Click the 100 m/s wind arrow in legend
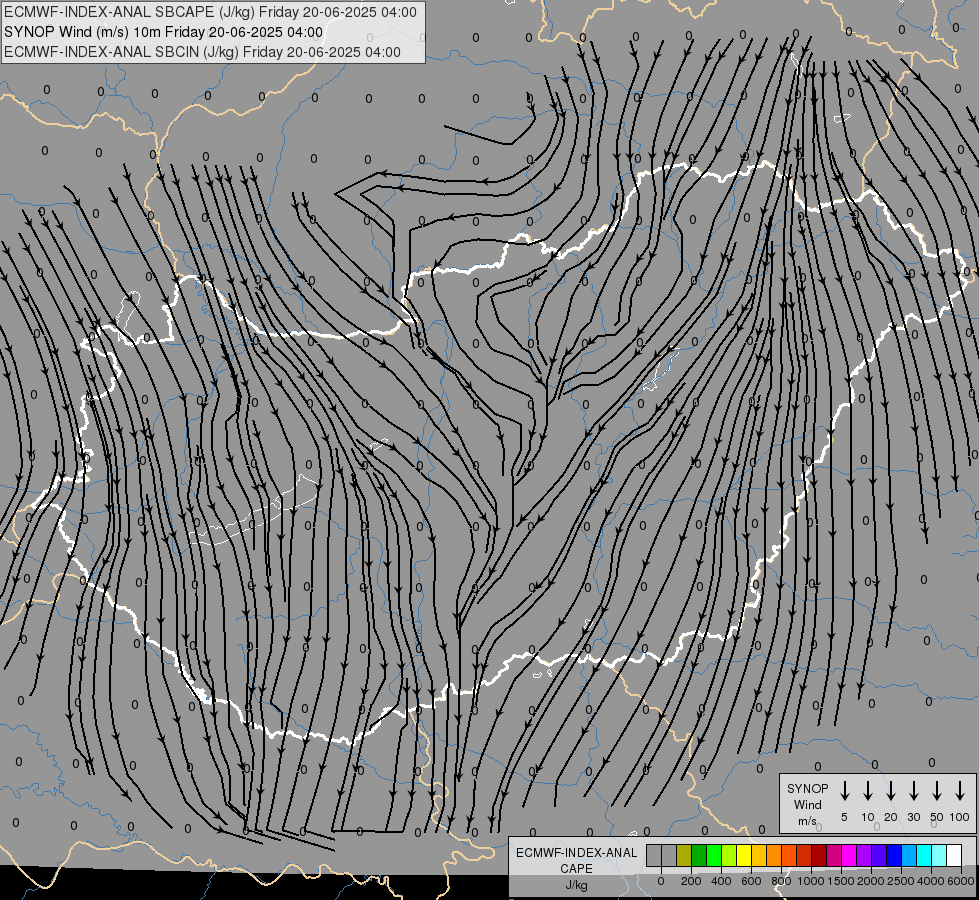Screen dimensions: 979x900 tap(960, 791)
